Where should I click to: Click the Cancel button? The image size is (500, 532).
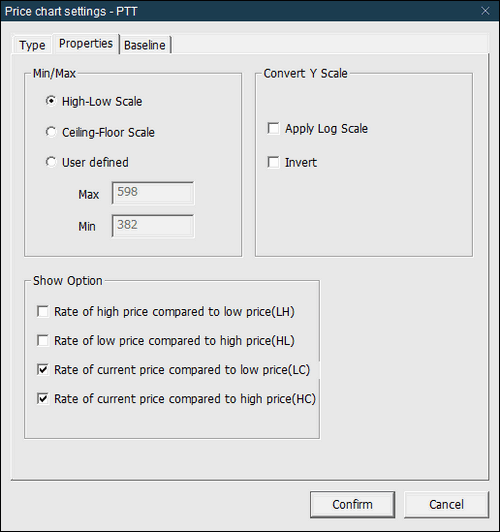(446, 504)
